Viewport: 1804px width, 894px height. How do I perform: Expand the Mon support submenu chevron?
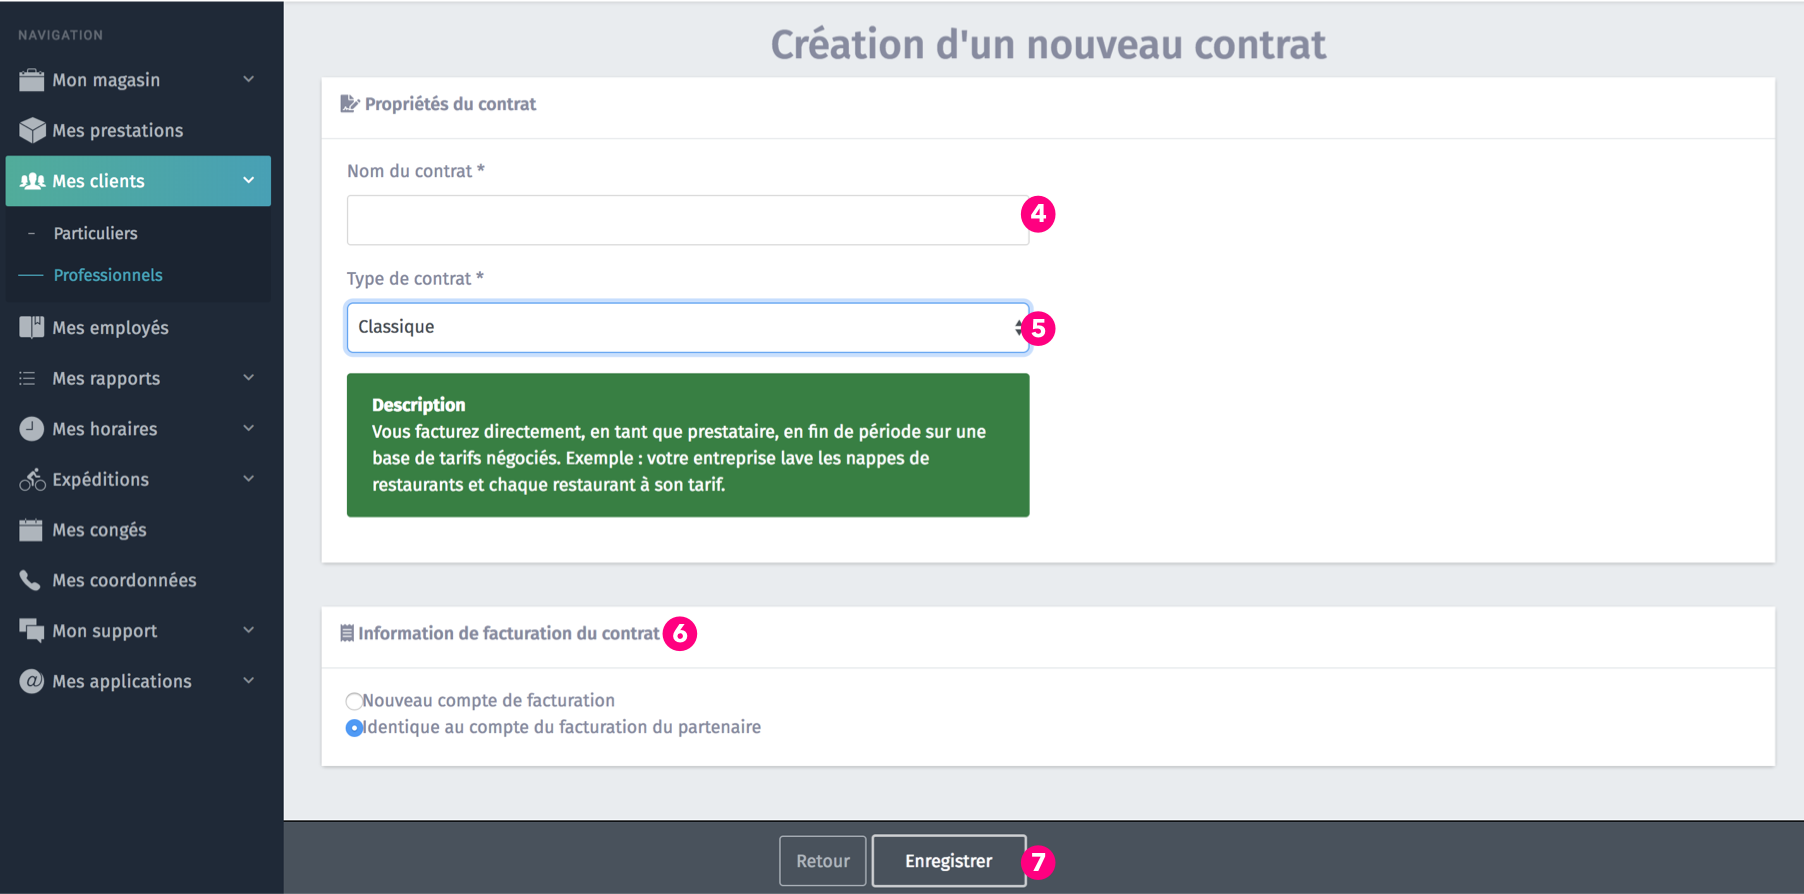pyautogui.click(x=249, y=630)
